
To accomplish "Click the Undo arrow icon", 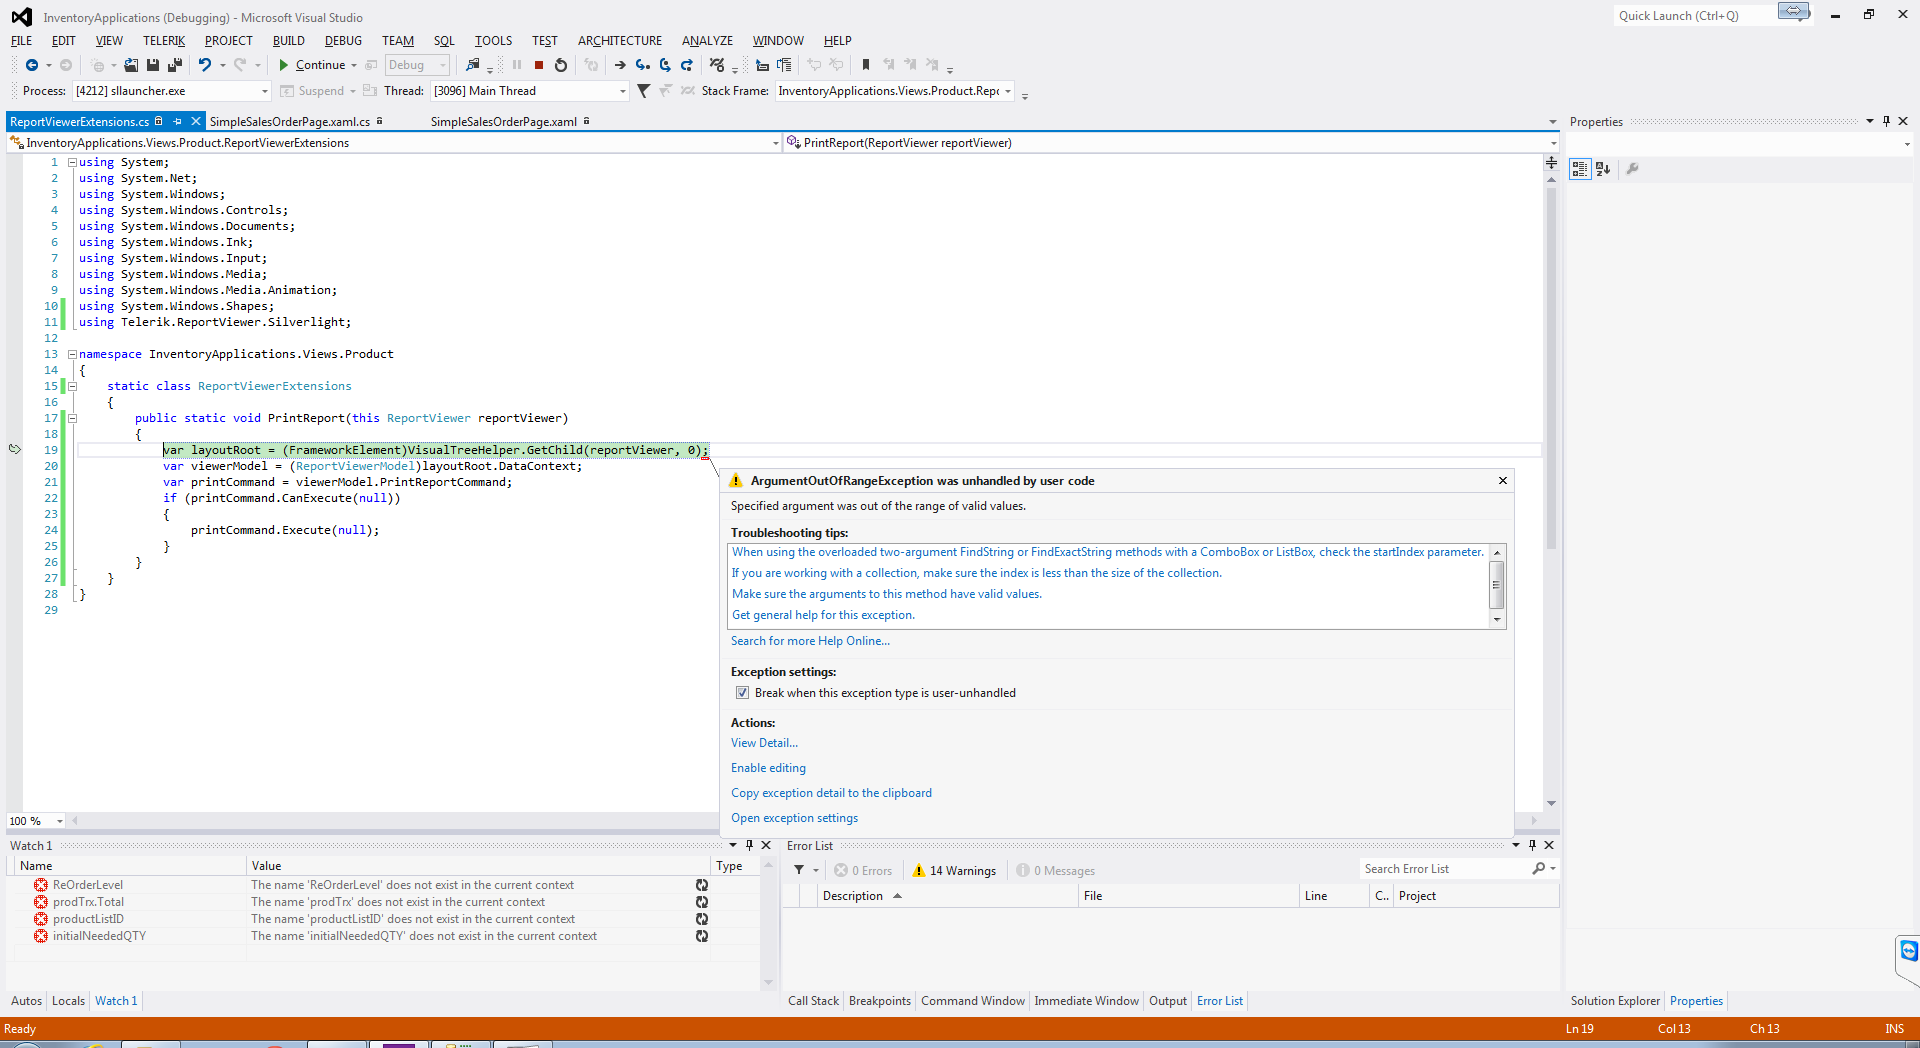I will [205, 65].
